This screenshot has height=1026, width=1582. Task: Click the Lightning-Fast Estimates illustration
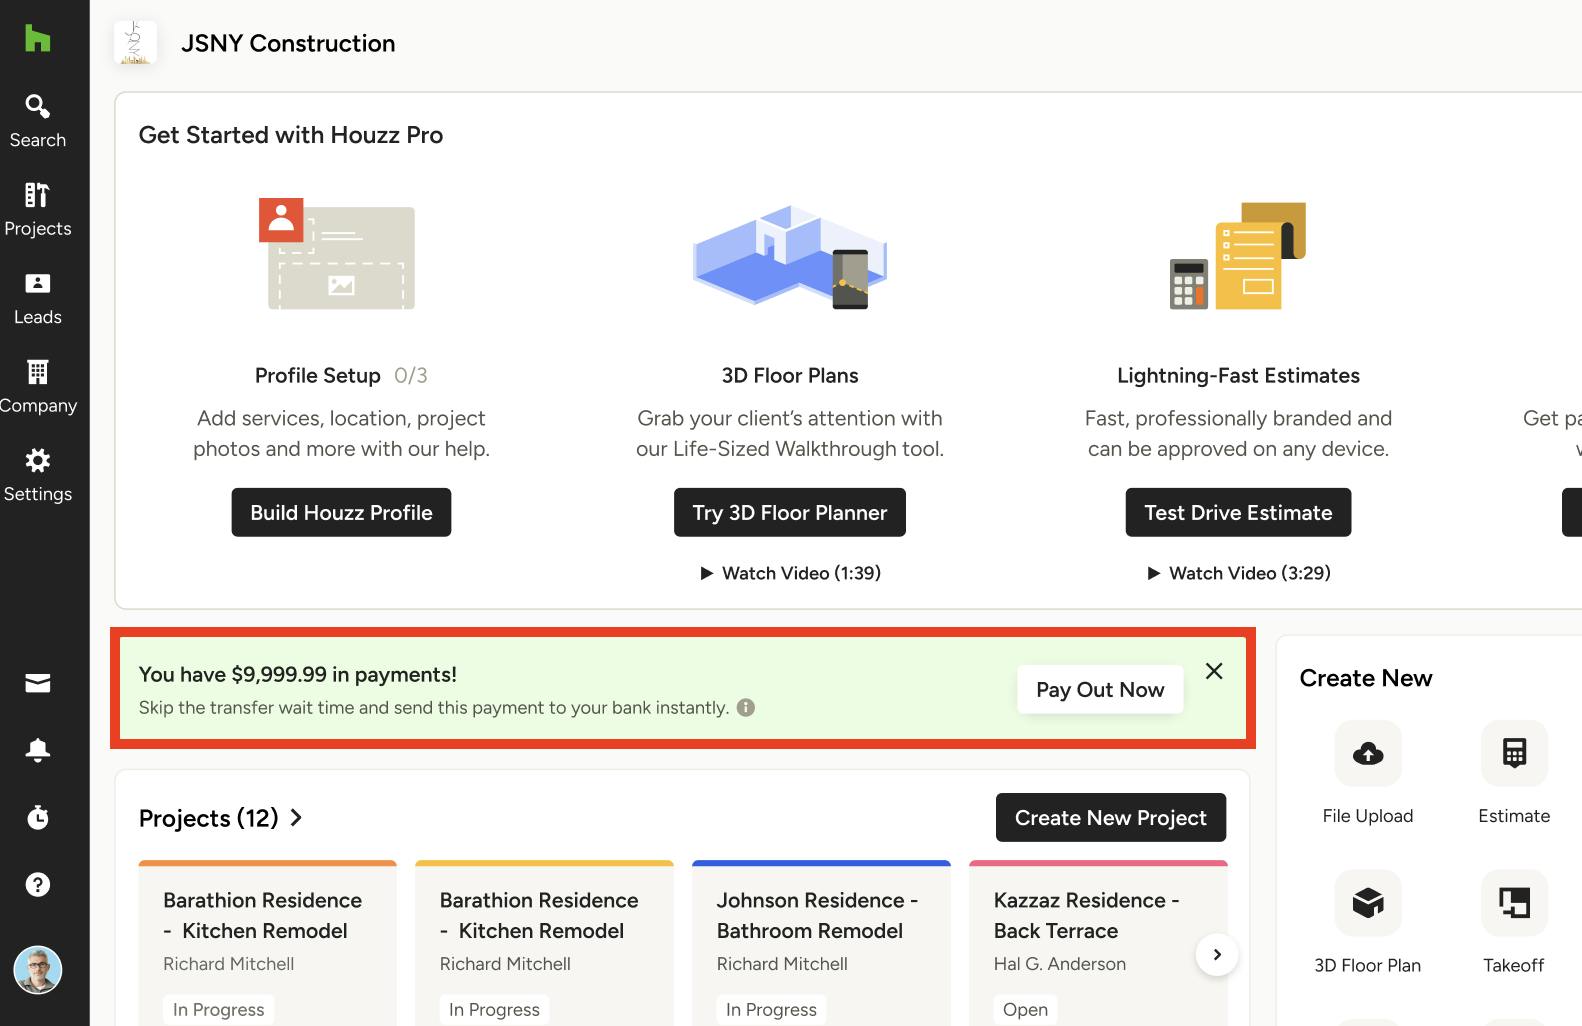coord(1238,256)
